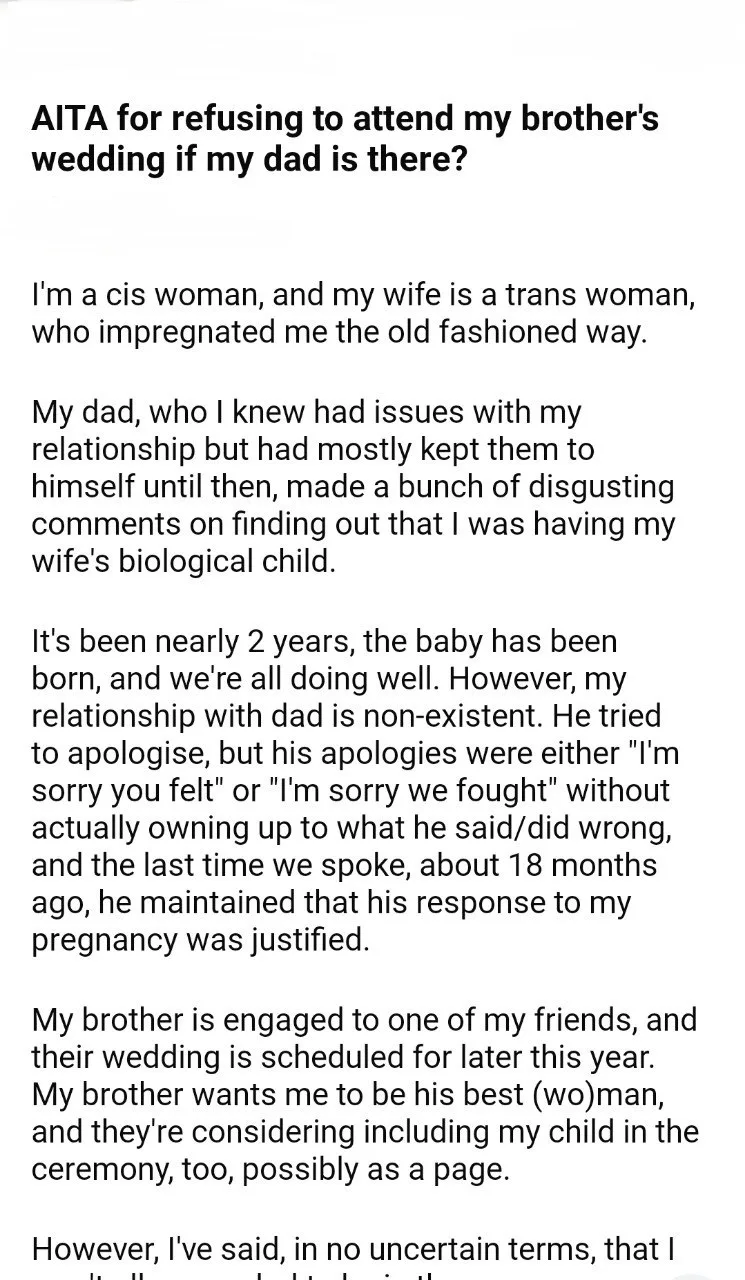Click the paragraph beginning "My brother is engaged"
The width and height of the screenshot is (745, 1280).
pos(365,1096)
